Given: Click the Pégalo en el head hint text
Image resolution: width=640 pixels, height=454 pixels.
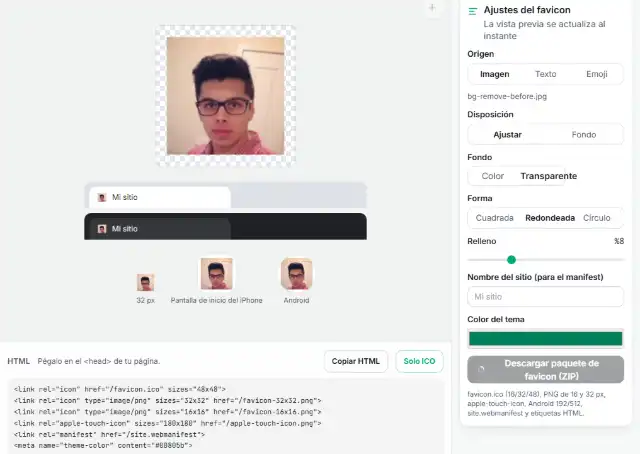Looking at the screenshot, I should (x=99, y=361).
